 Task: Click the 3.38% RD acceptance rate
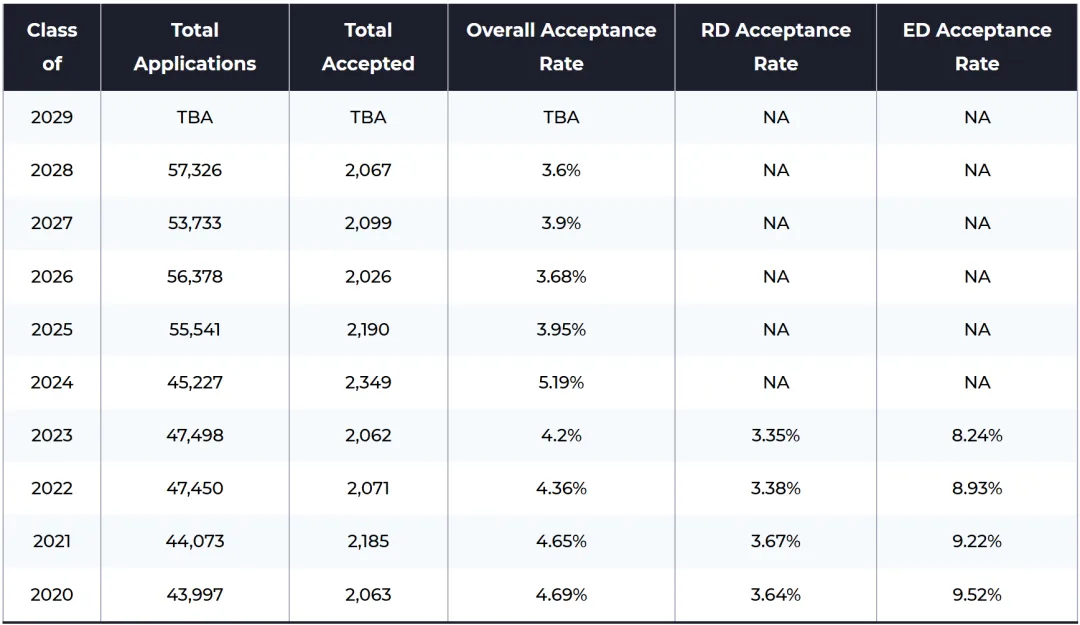coord(776,488)
